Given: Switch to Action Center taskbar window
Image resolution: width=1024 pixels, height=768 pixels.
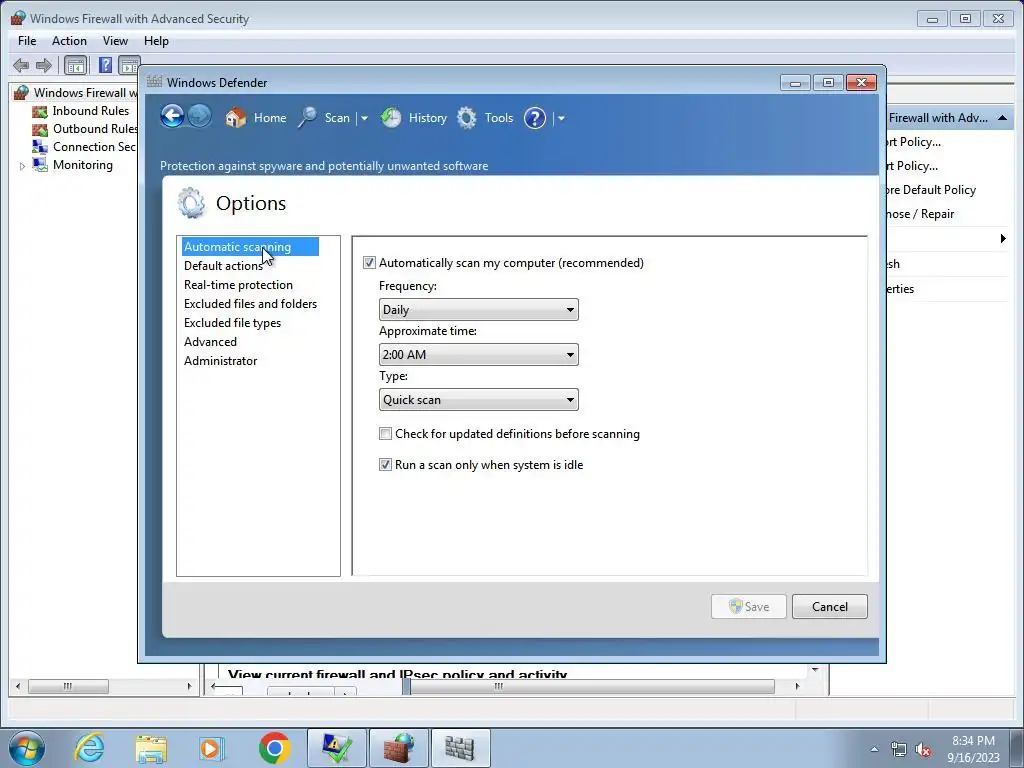Looking at the screenshot, I should pyautogui.click(x=336, y=748).
